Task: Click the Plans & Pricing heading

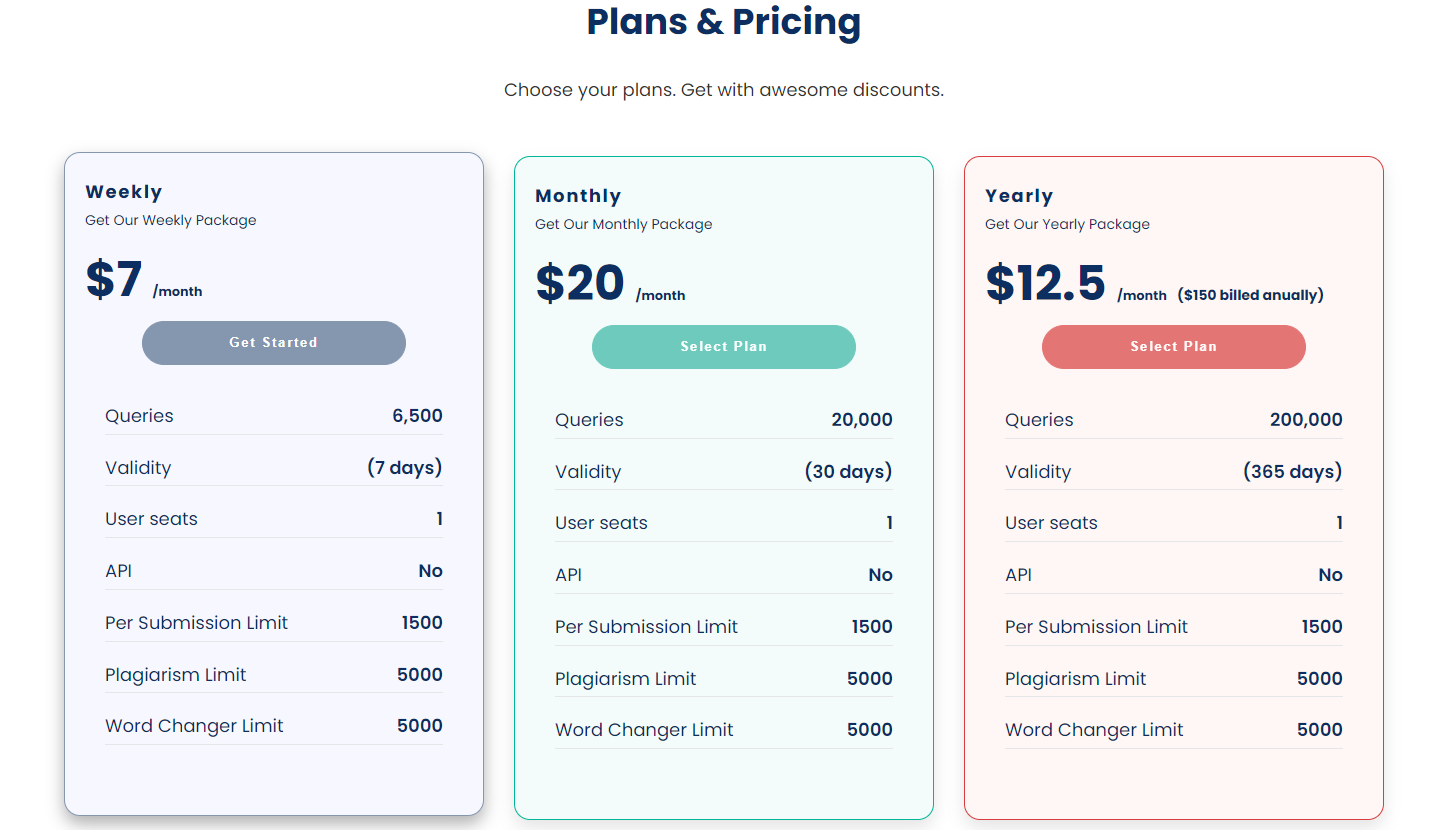Action: 724,21
